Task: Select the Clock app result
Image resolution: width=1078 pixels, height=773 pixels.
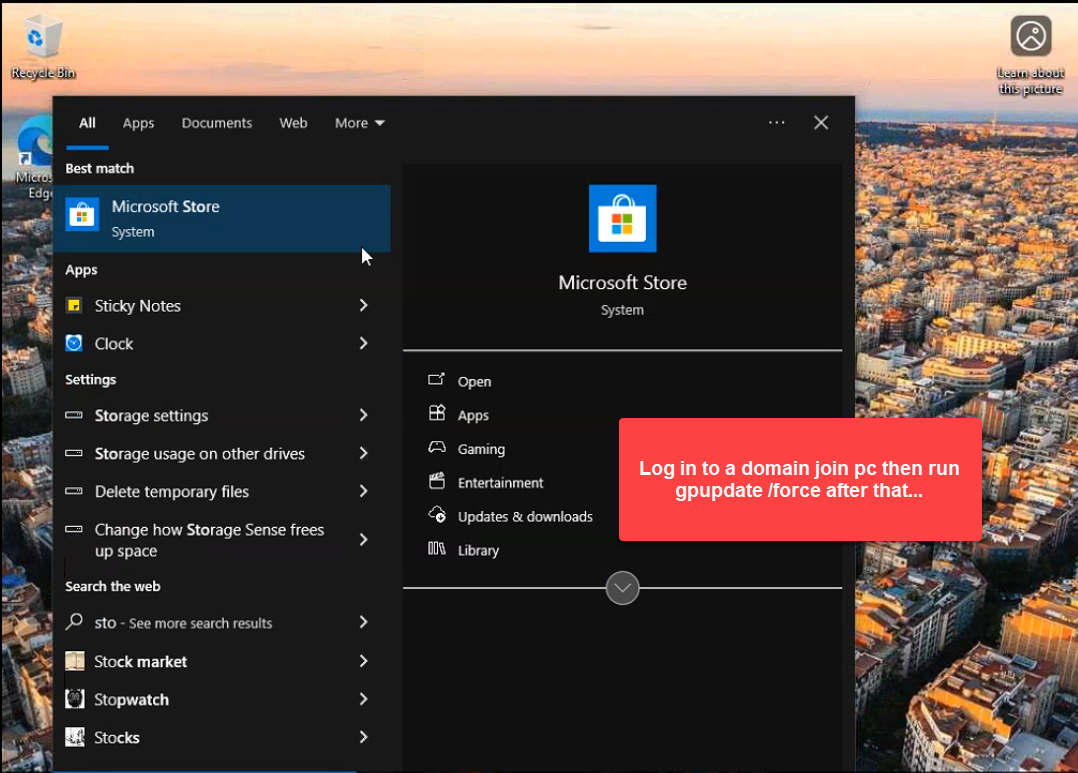Action: (222, 343)
